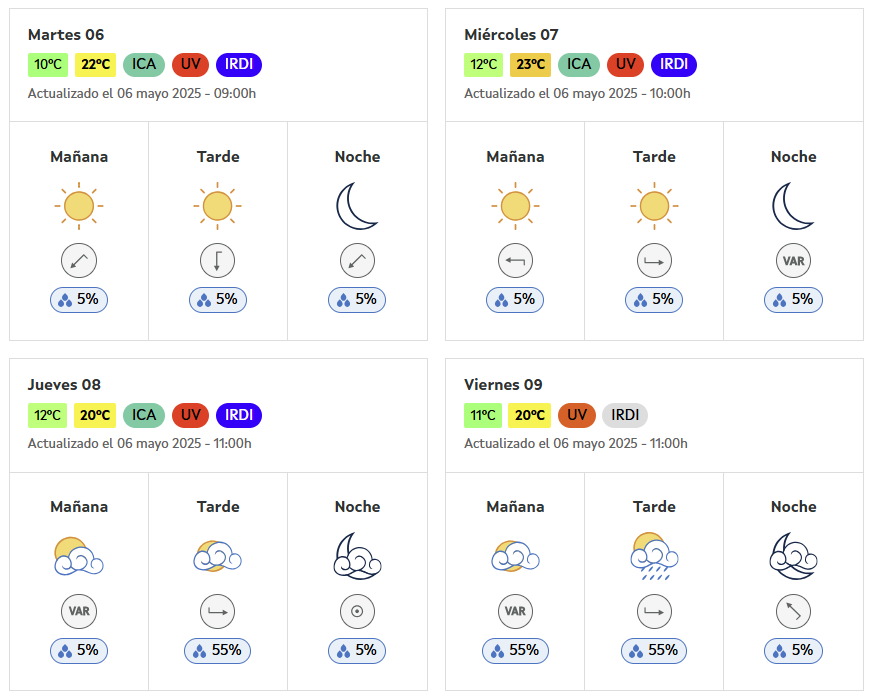Click the rainy cloud icon Viernes Tarde

tap(654, 556)
